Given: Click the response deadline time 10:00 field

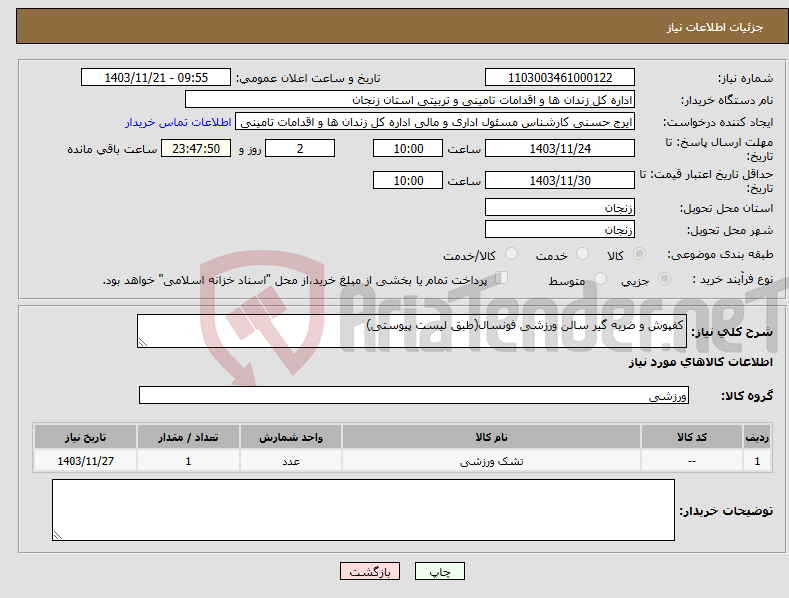Looking at the screenshot, I should tap(408, 148).
